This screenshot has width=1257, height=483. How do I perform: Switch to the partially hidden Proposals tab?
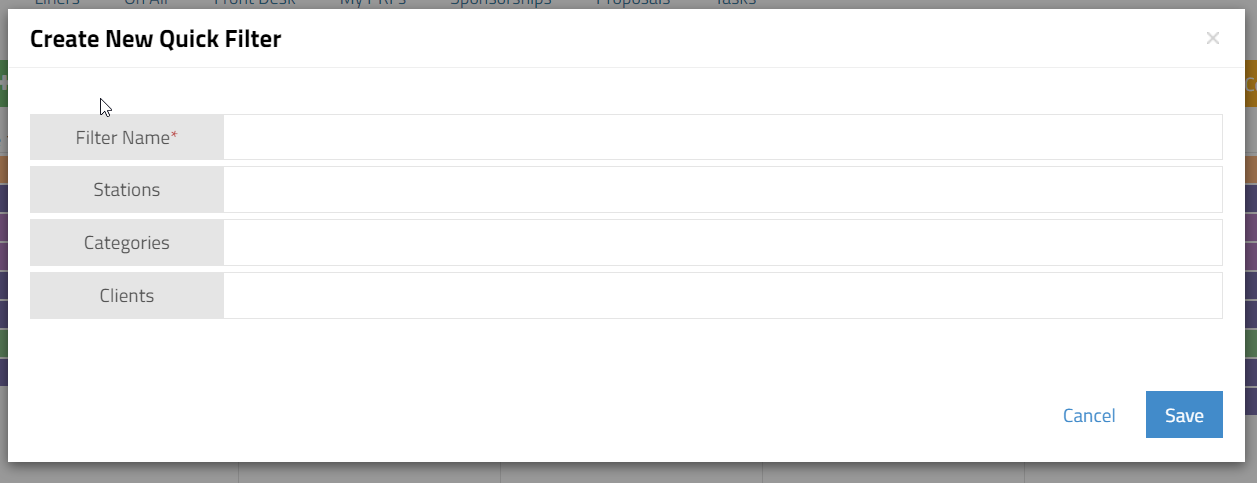click(633, 3)
